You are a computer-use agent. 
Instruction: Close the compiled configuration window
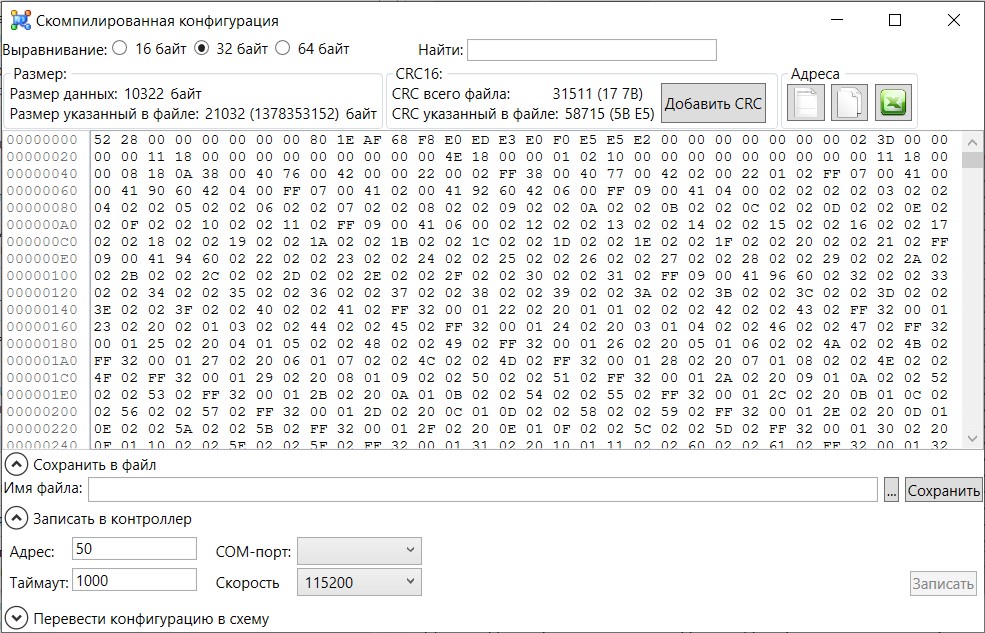pyautogui.click(x=953, y=20)
